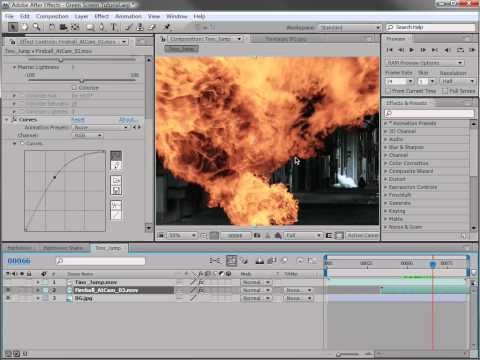Select the Hand tool
The width and height of the screenshot is (480, 360).
25,27
